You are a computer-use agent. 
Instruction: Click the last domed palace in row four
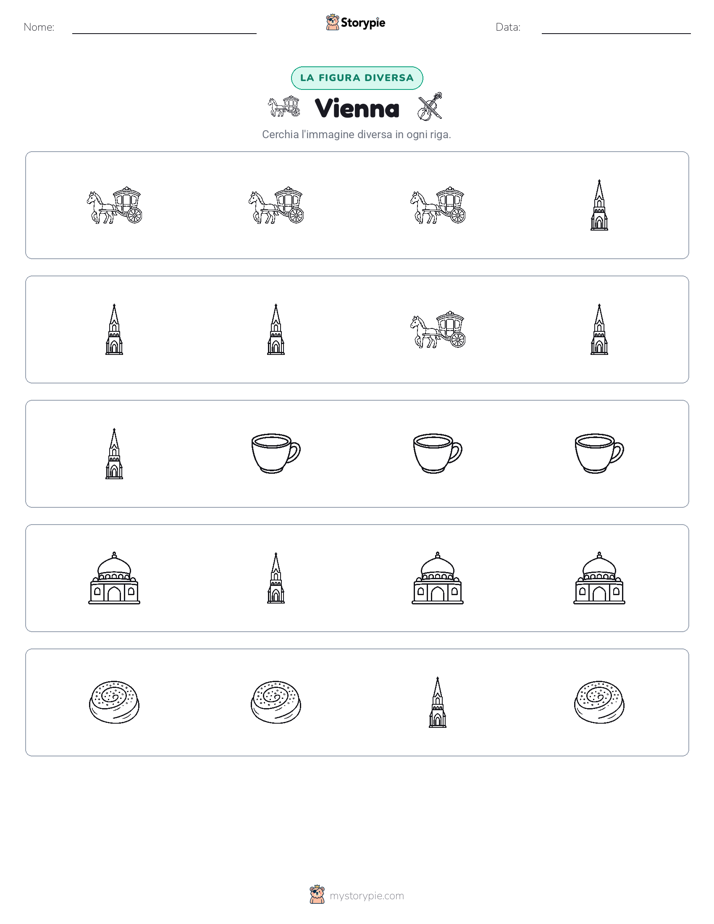click(x=599, y=578)
